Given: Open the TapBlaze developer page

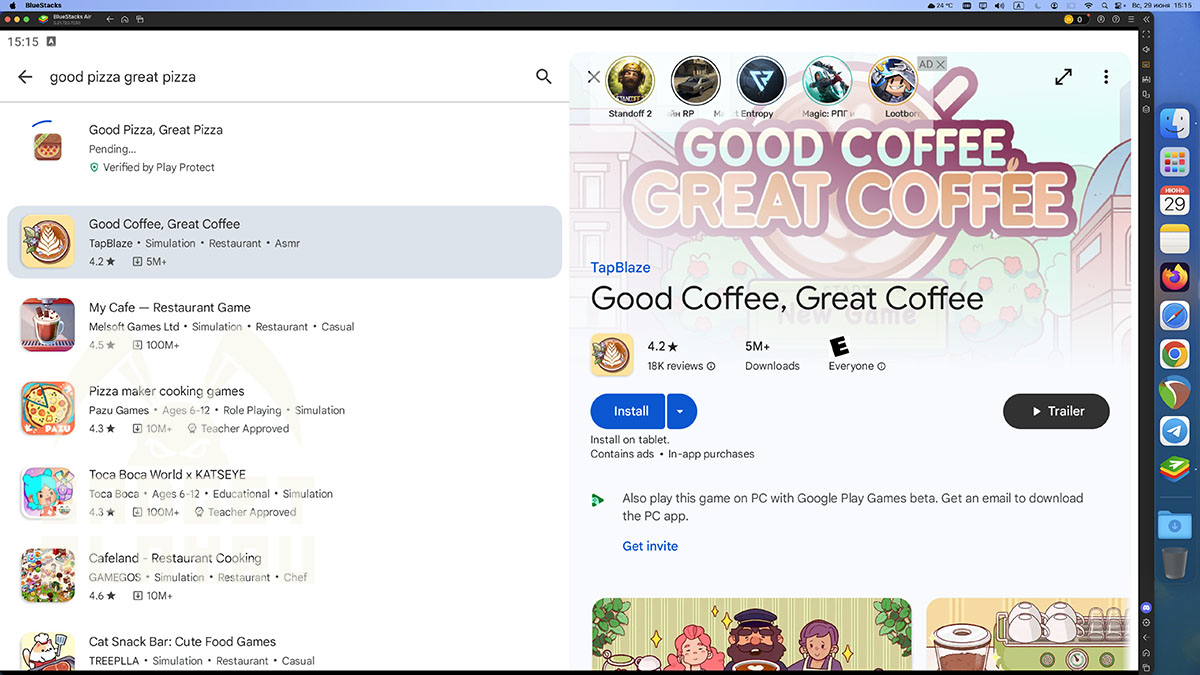Looking at the screenshot, I should [x=620, y=267].
